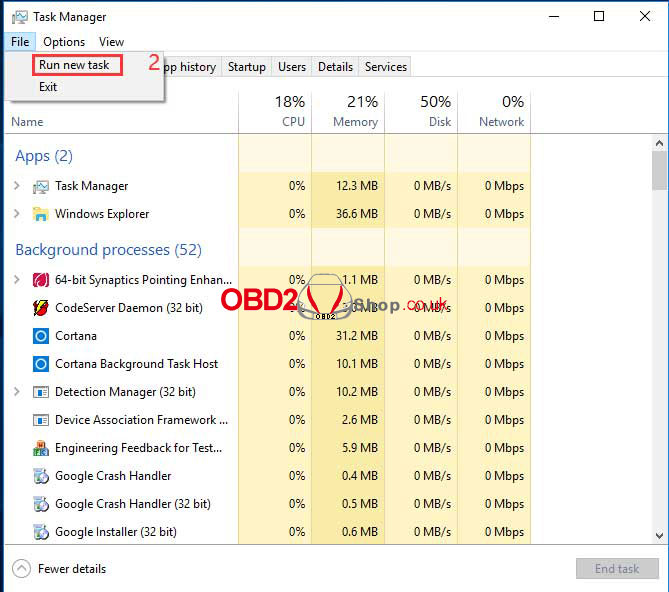Click the Windows Explorer folder icon
This screenshot has height=592, width=669.
click(x=41, y=214)
